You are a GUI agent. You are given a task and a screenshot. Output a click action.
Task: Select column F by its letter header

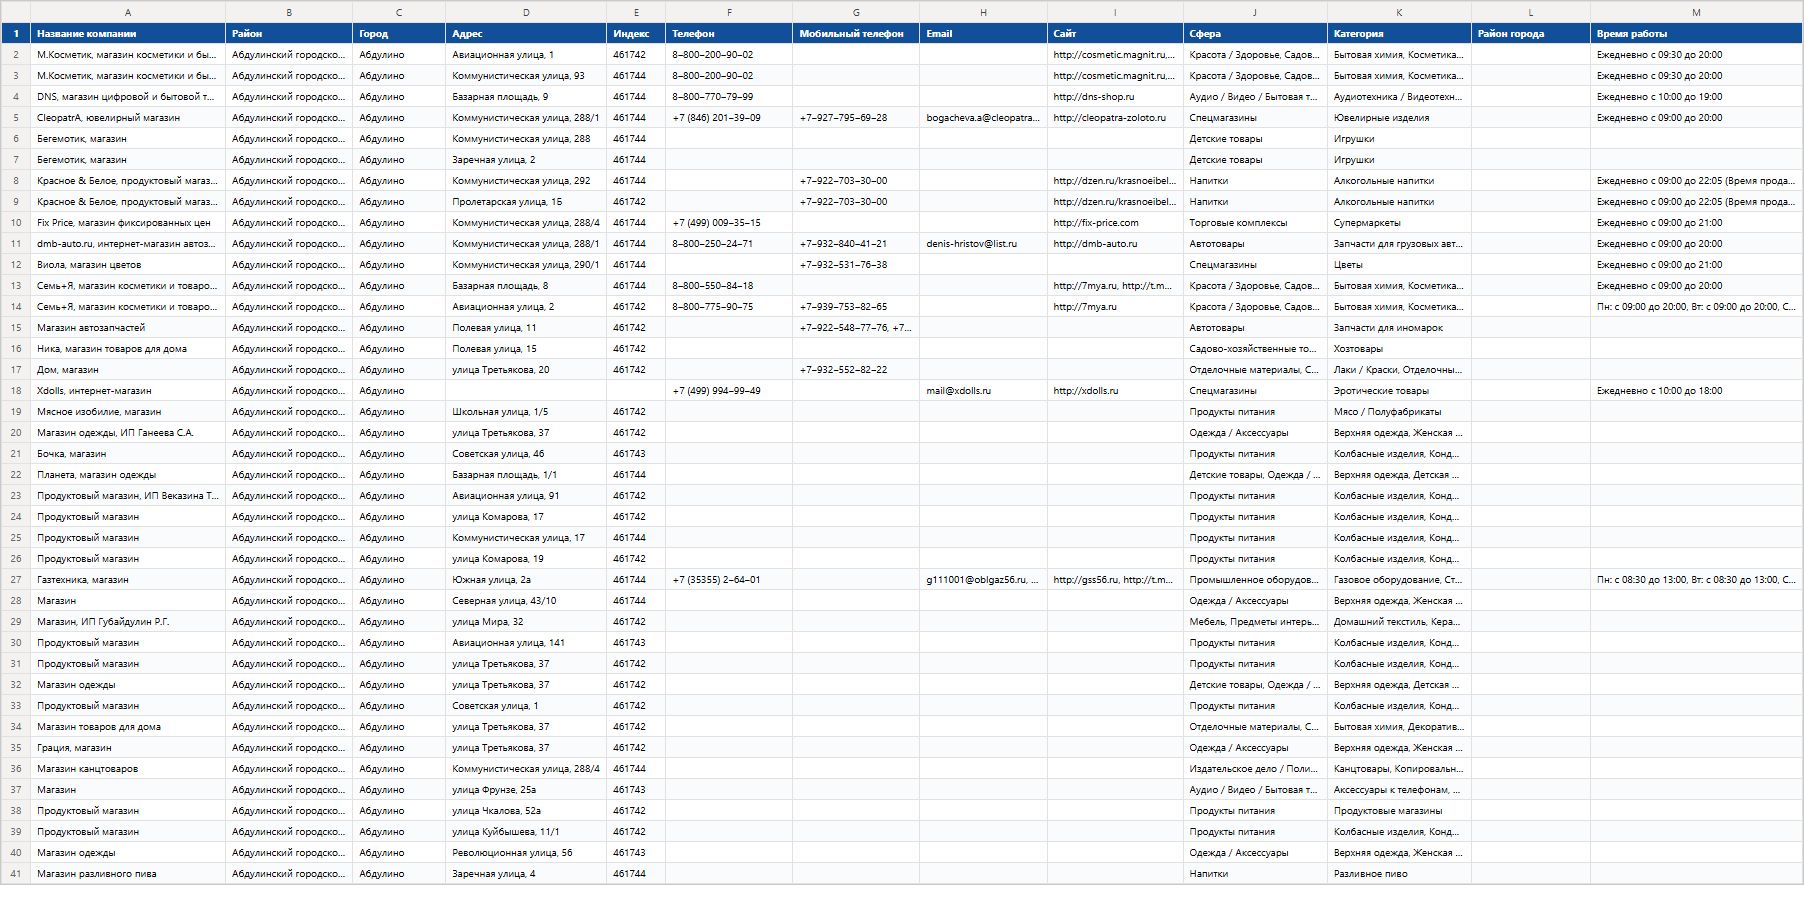pos(729,12)
